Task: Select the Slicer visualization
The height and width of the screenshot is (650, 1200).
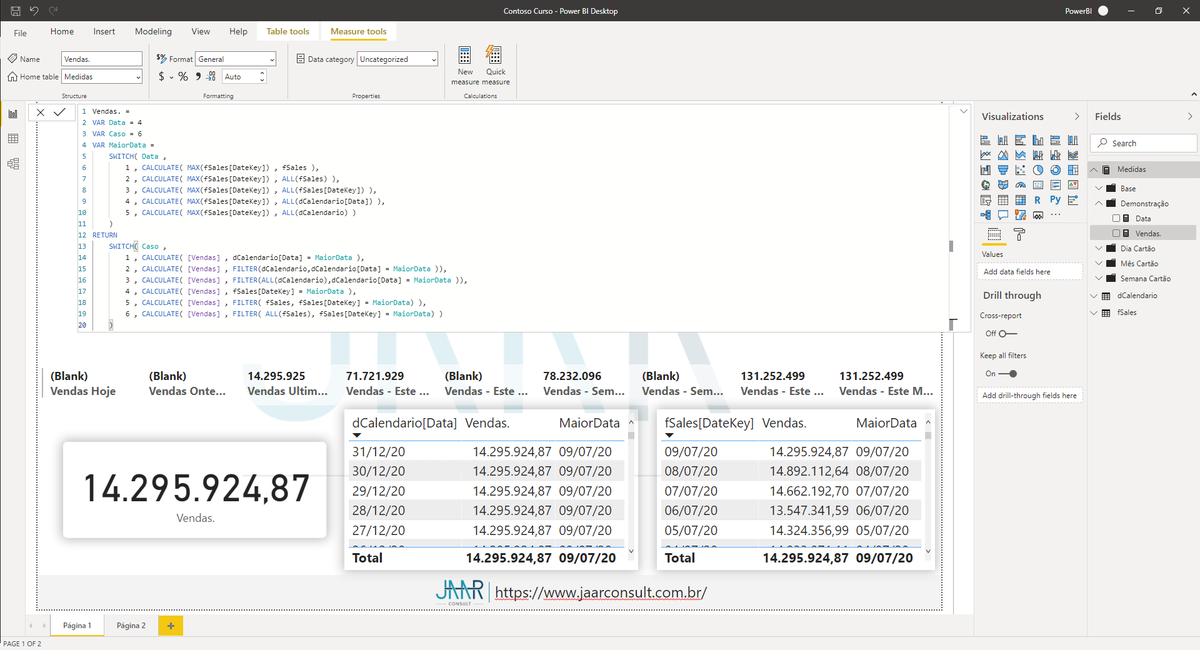Action: [x=986, y=199]
